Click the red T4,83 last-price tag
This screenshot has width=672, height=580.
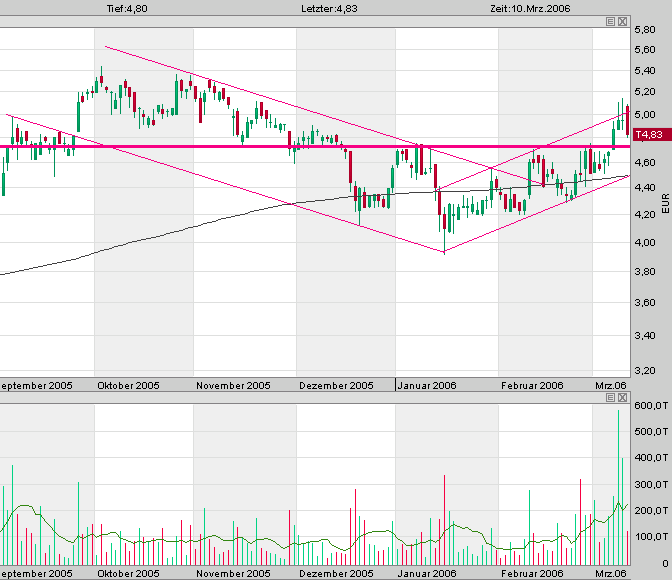coord(652,135)
